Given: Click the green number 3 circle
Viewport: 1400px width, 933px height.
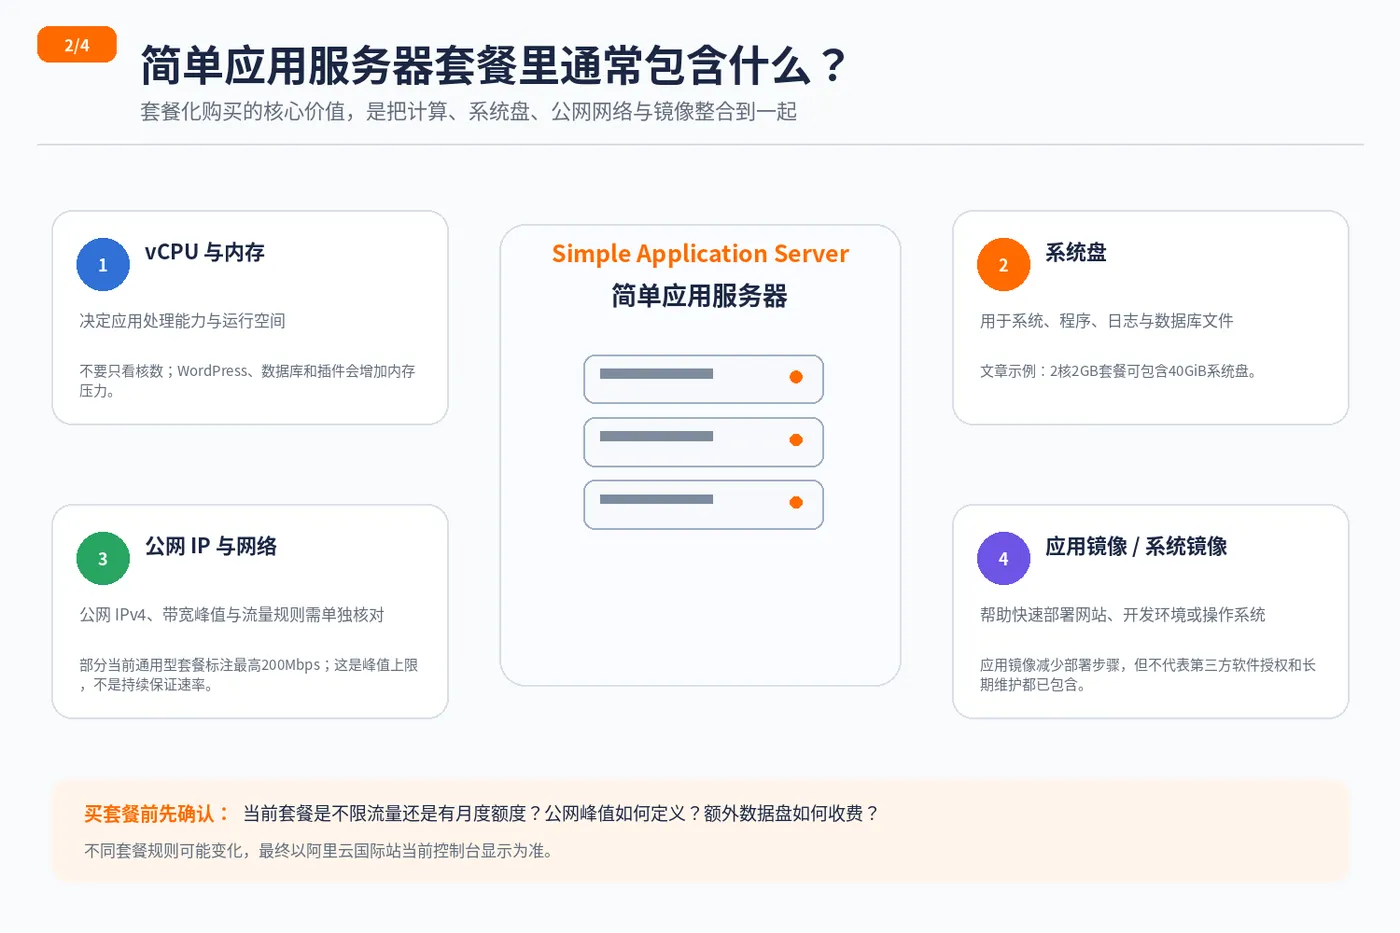Looking at the screenshot, I should pos(103,558).
